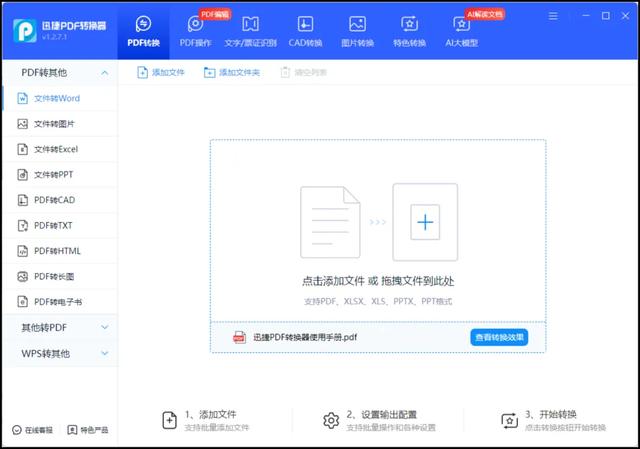Click the 点击添加文件 或 拖拽文件到此处 text
Screen dimensions: 640x449
[x=378, y=281]
